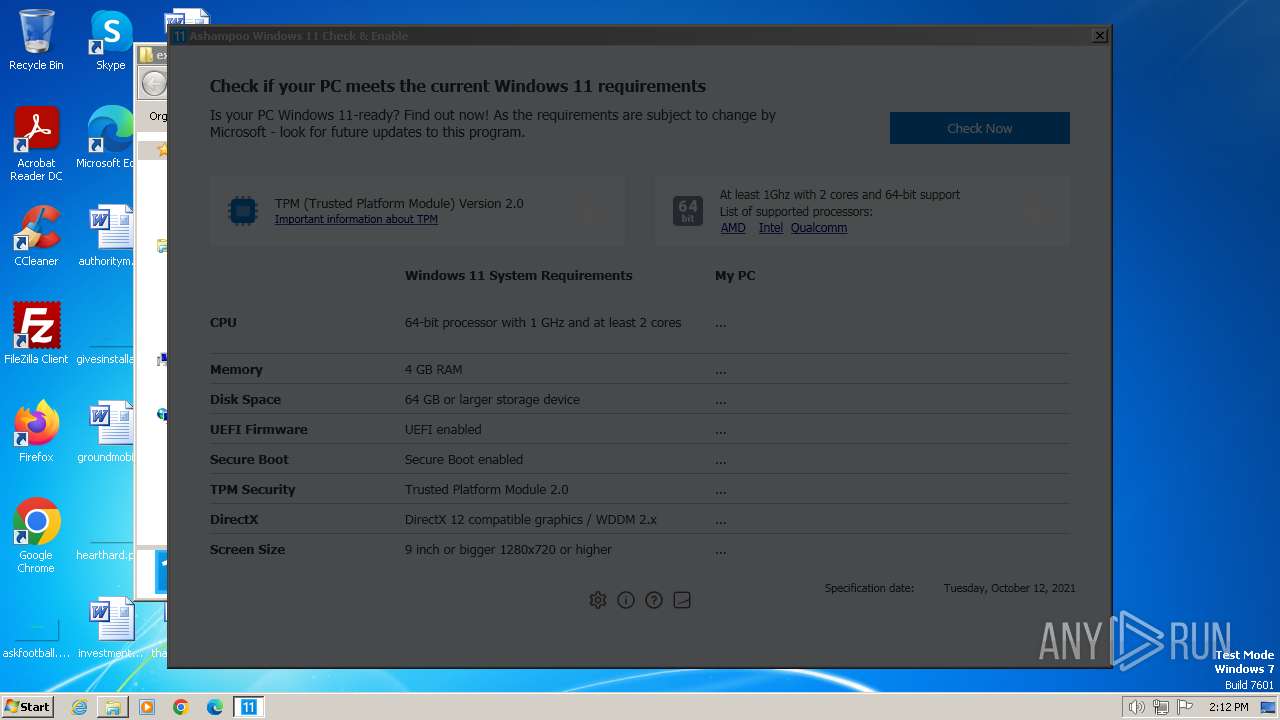The width and height of the screenshot is (1280, 720).
Task: Click the Check Now button
Action: pyautogui.click(x=979, y=128)
